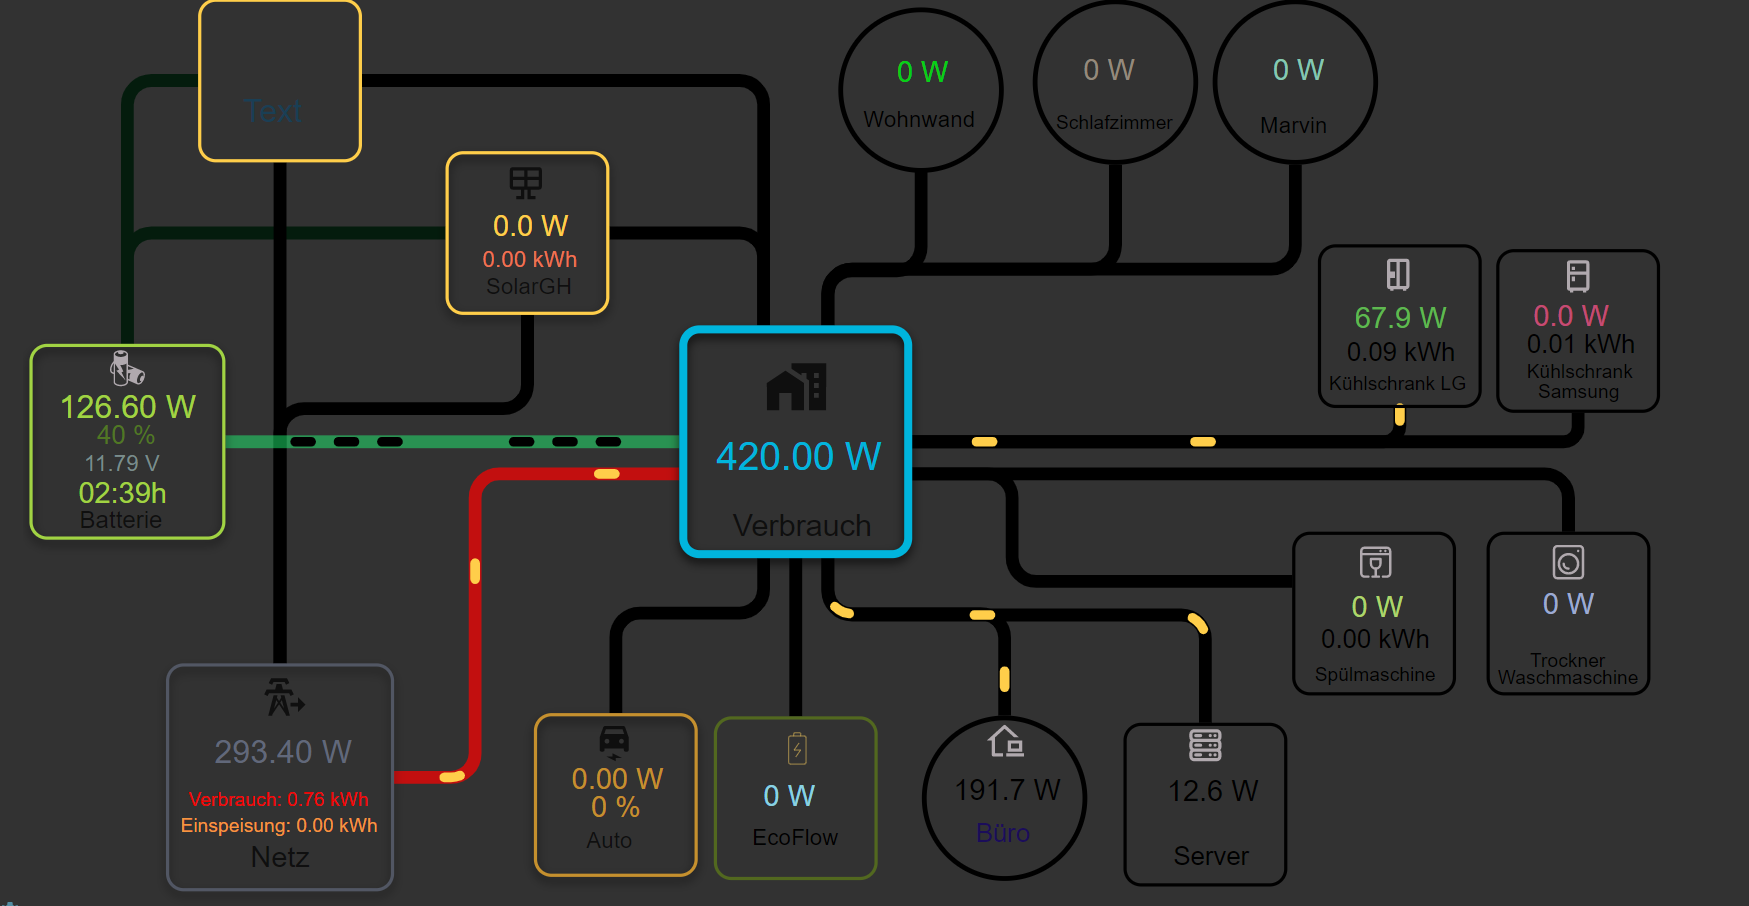Click the Trockner Waschmaschine label
The height and width of the screenshot is (906, 1749).
pyautogui.click(x=1568, y=669)
